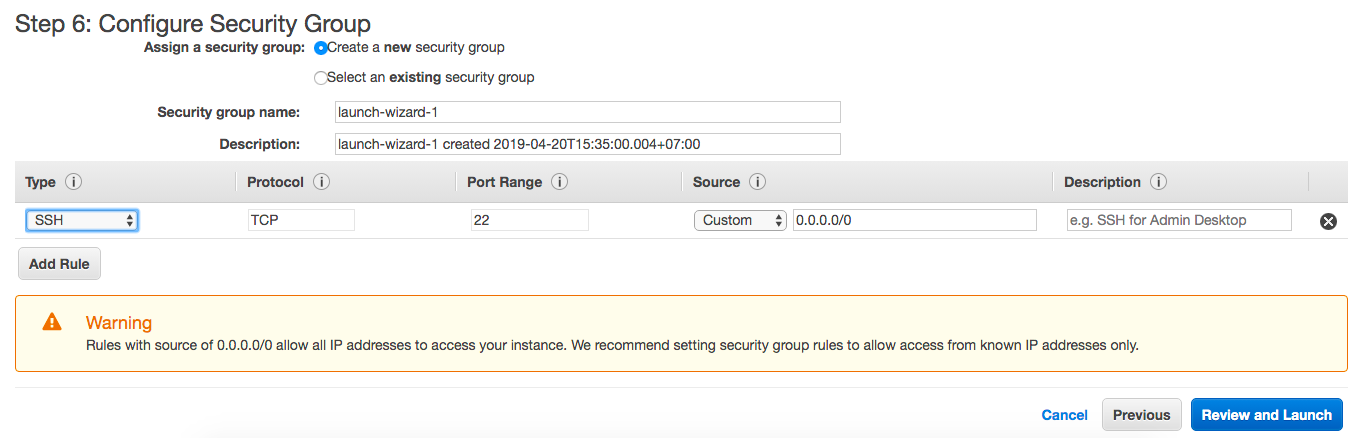Select Create a new security group

click(x=321, y=47)
